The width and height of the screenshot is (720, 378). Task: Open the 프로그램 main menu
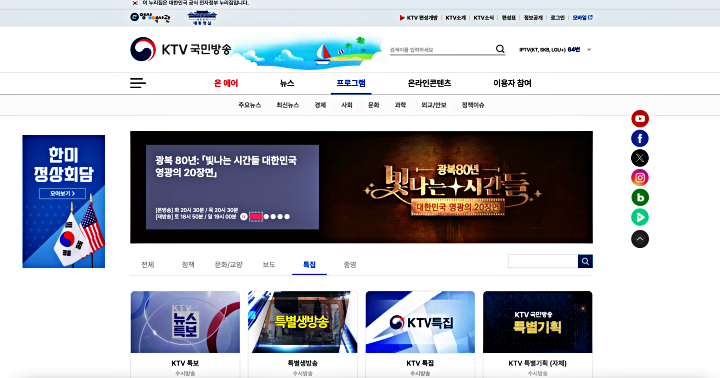[x=351, y=83]
